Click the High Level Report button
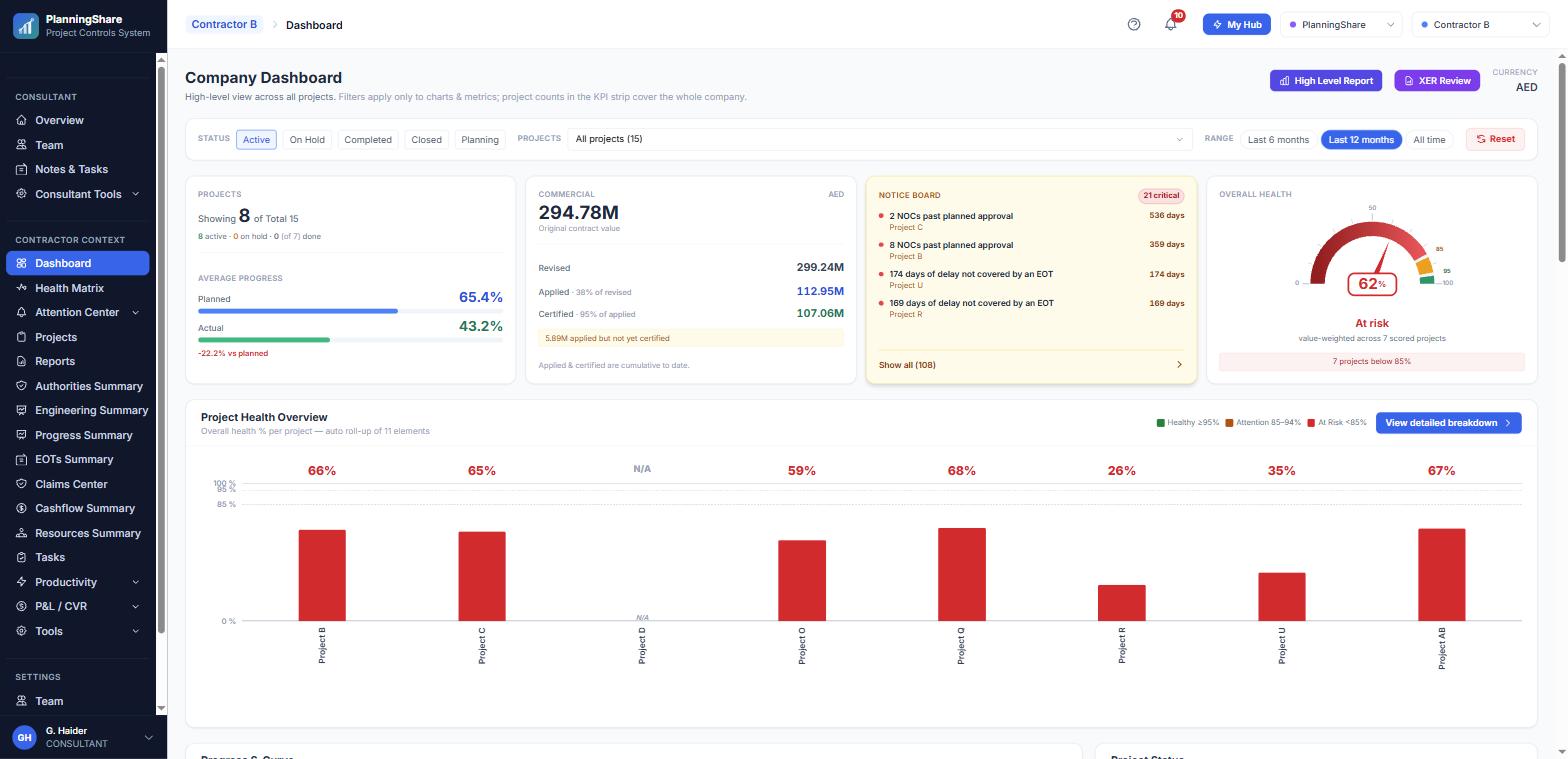Viewport: 1568px width, 759px height. tap(1326, 81)
